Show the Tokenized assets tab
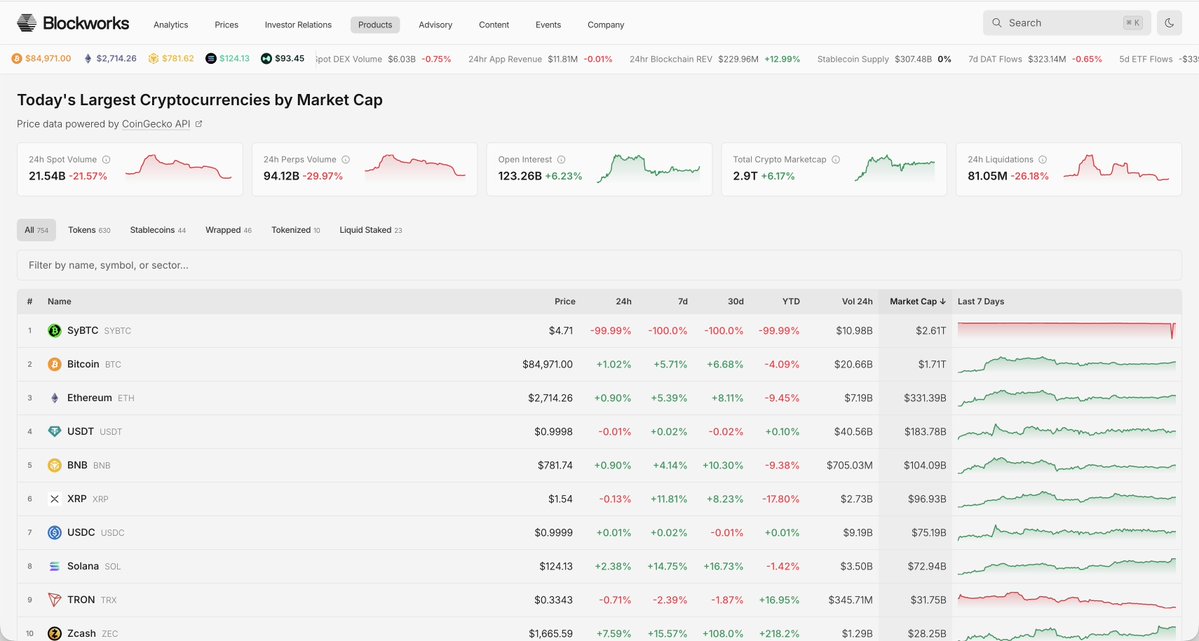The image size is (1199, 641). 295,229
